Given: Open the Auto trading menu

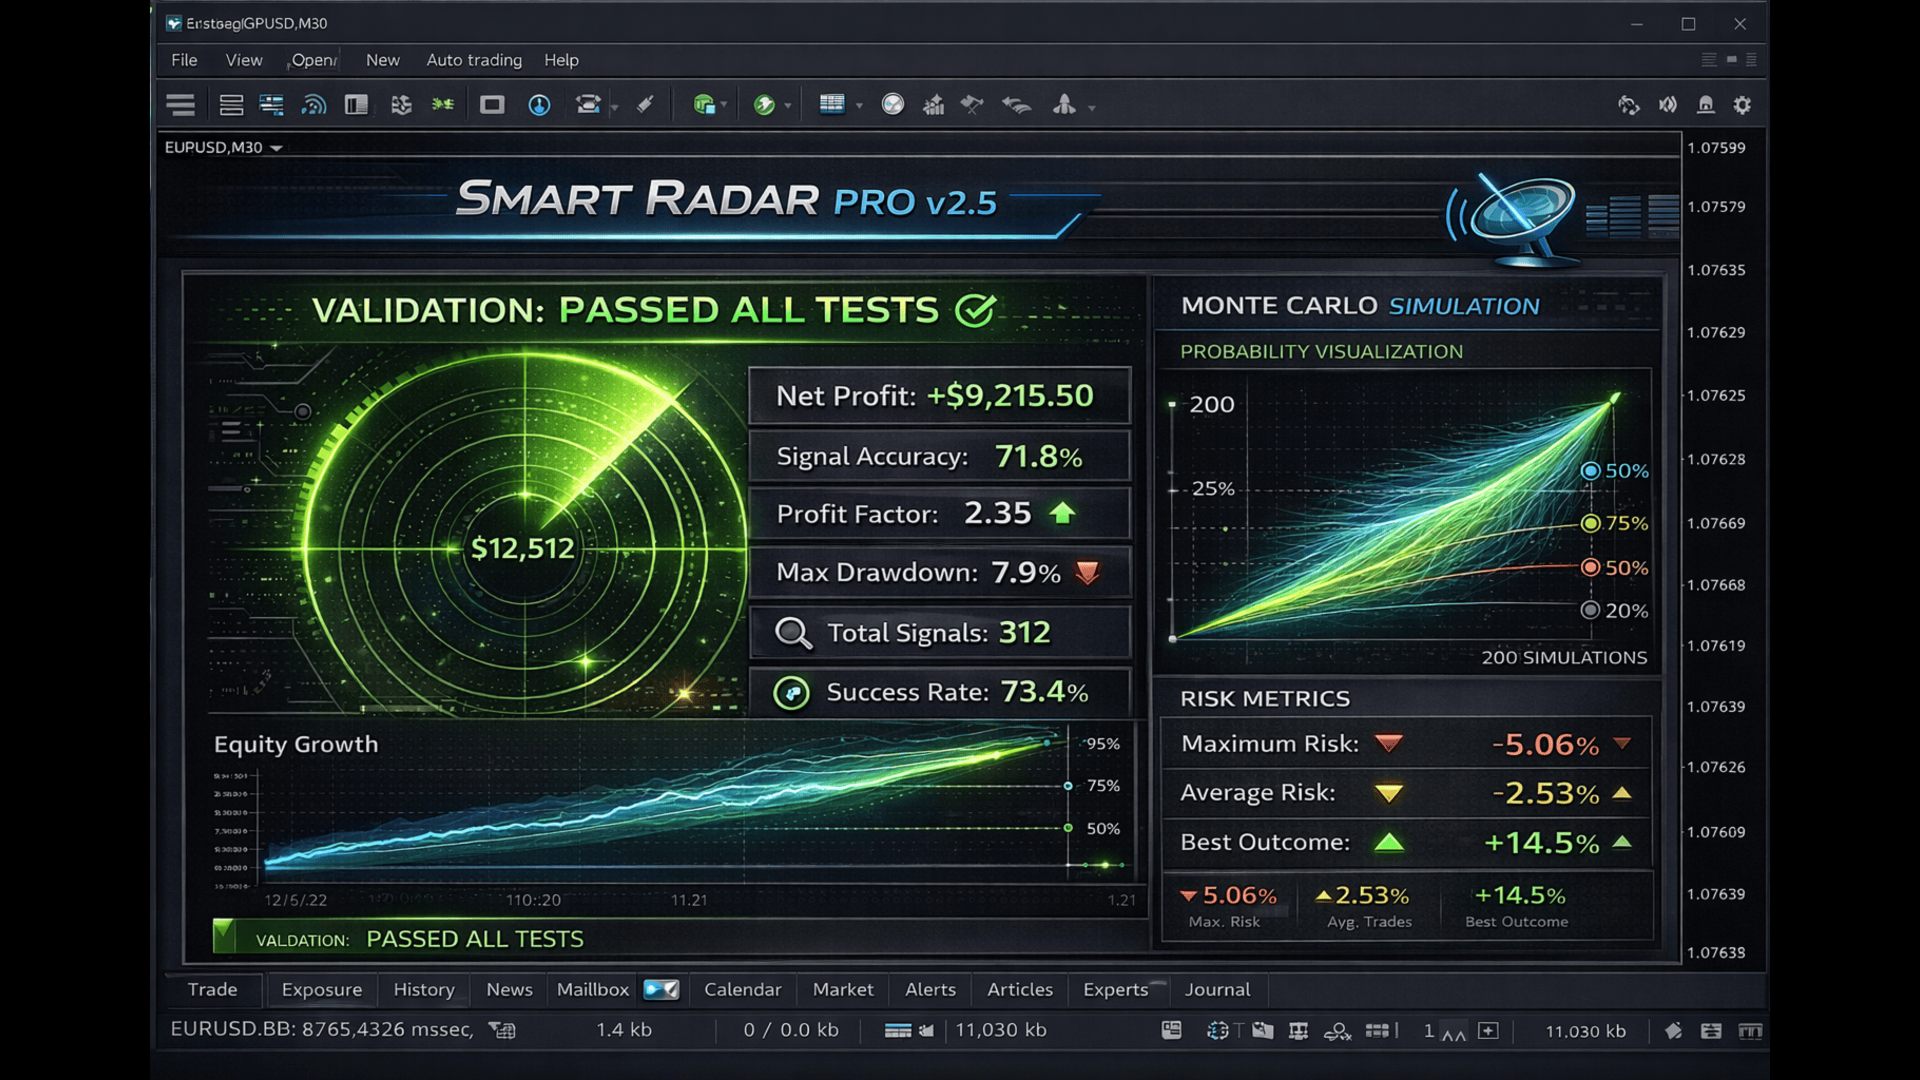Looking at the screenshot, I should [474, 60].
